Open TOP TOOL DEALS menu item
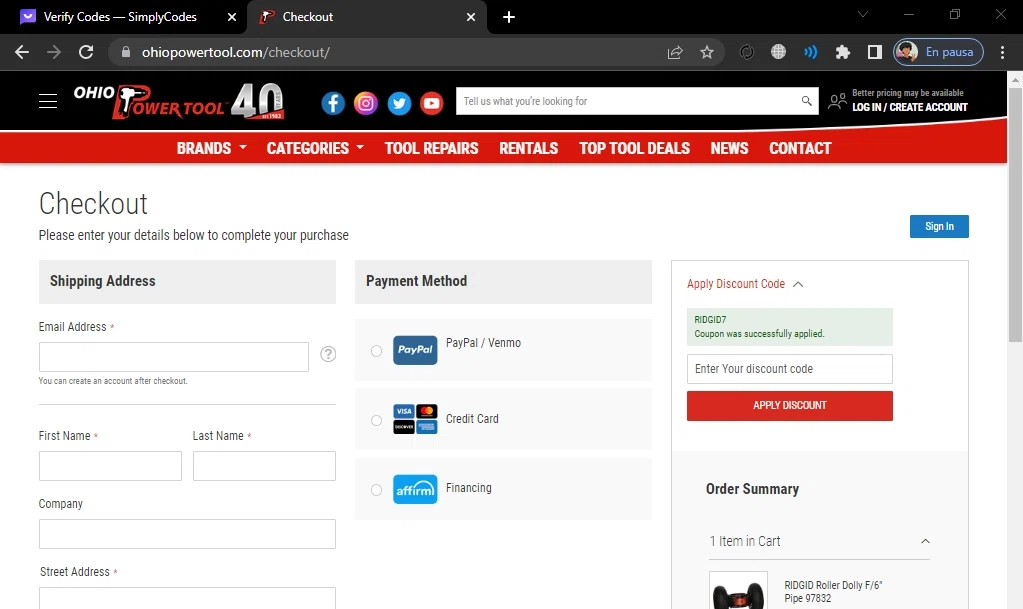 coord(634,148)
